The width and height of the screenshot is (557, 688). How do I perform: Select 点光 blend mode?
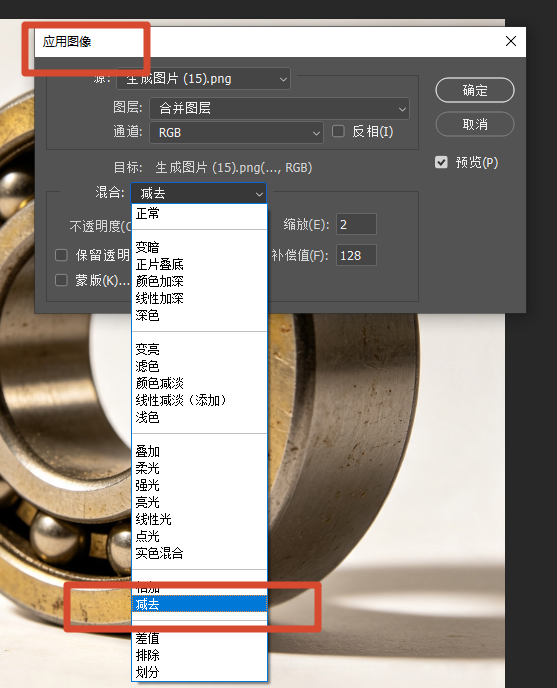click(199, 536)
